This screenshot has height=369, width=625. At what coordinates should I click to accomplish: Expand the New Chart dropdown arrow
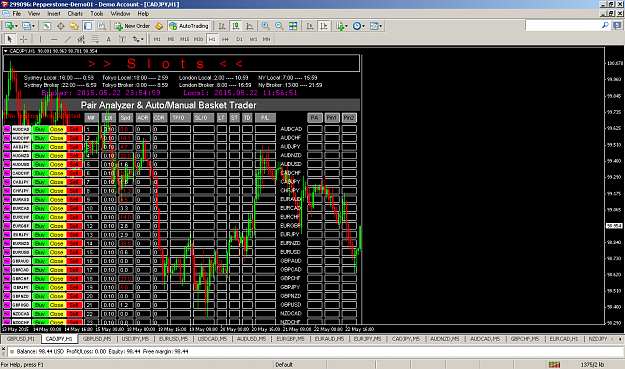(x=16, y=26)
